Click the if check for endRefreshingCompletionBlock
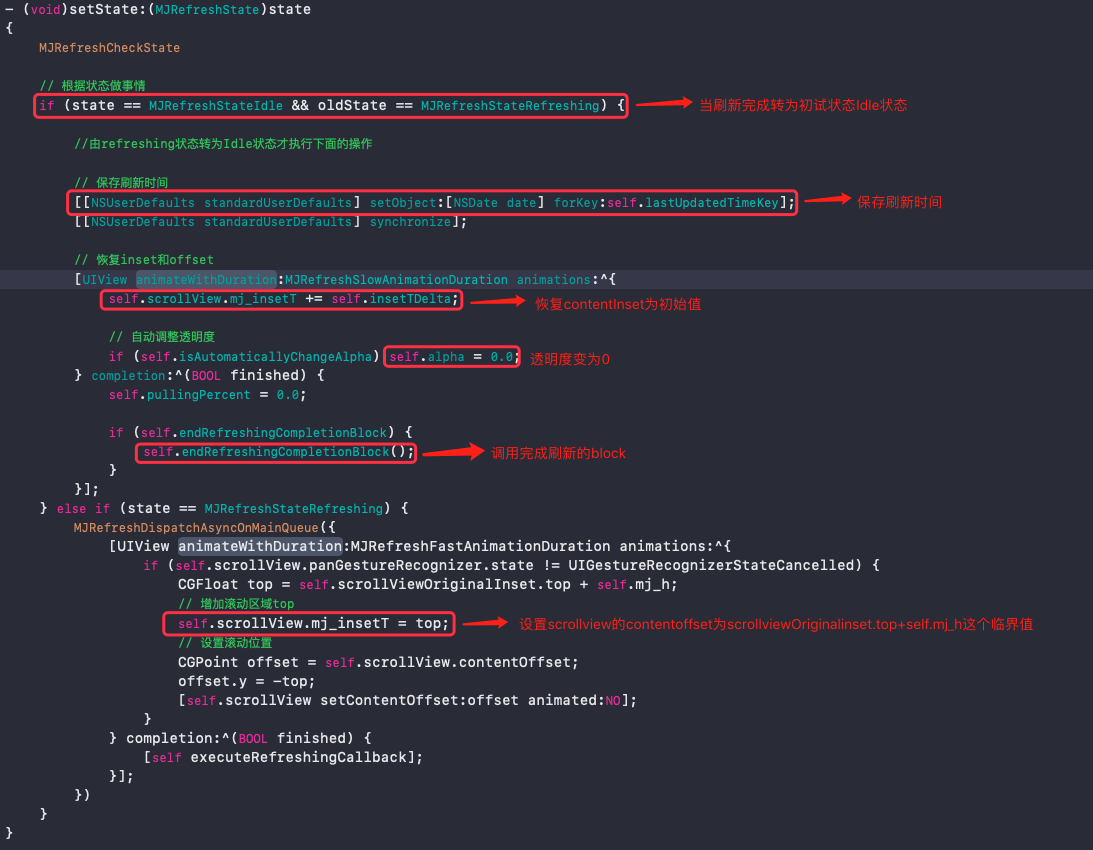Image resolution: width=1093 pixels, height=850 pixels. [x=261, y=432]
